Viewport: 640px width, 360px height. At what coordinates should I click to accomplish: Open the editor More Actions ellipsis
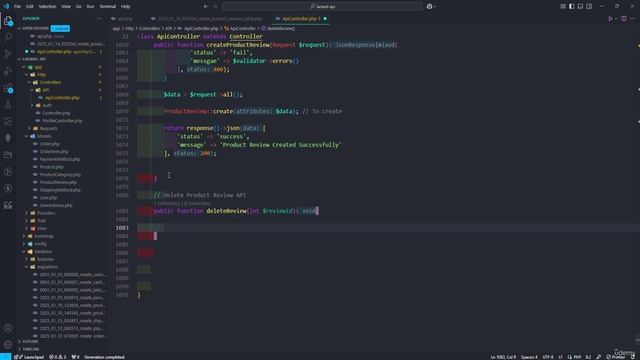pyautogui.click(x=633, y=18)
